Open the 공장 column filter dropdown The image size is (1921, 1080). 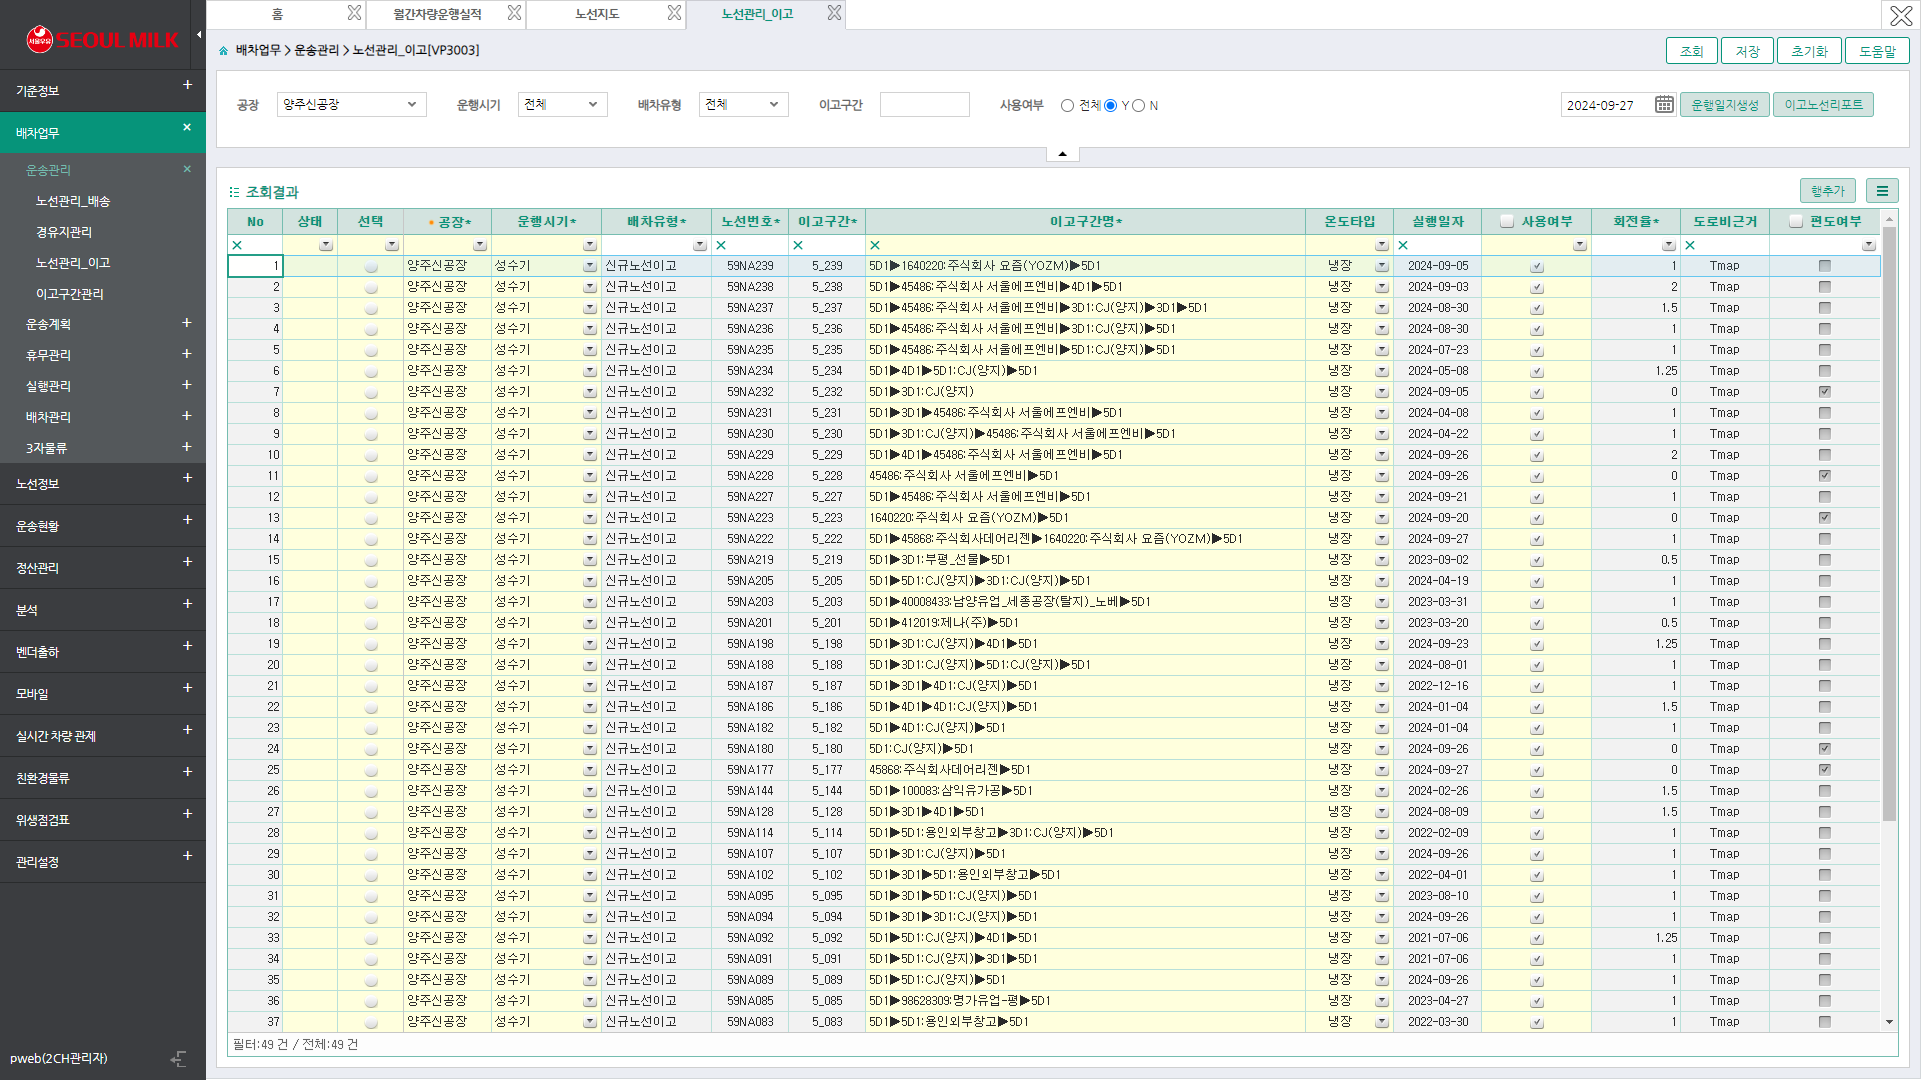480,245
